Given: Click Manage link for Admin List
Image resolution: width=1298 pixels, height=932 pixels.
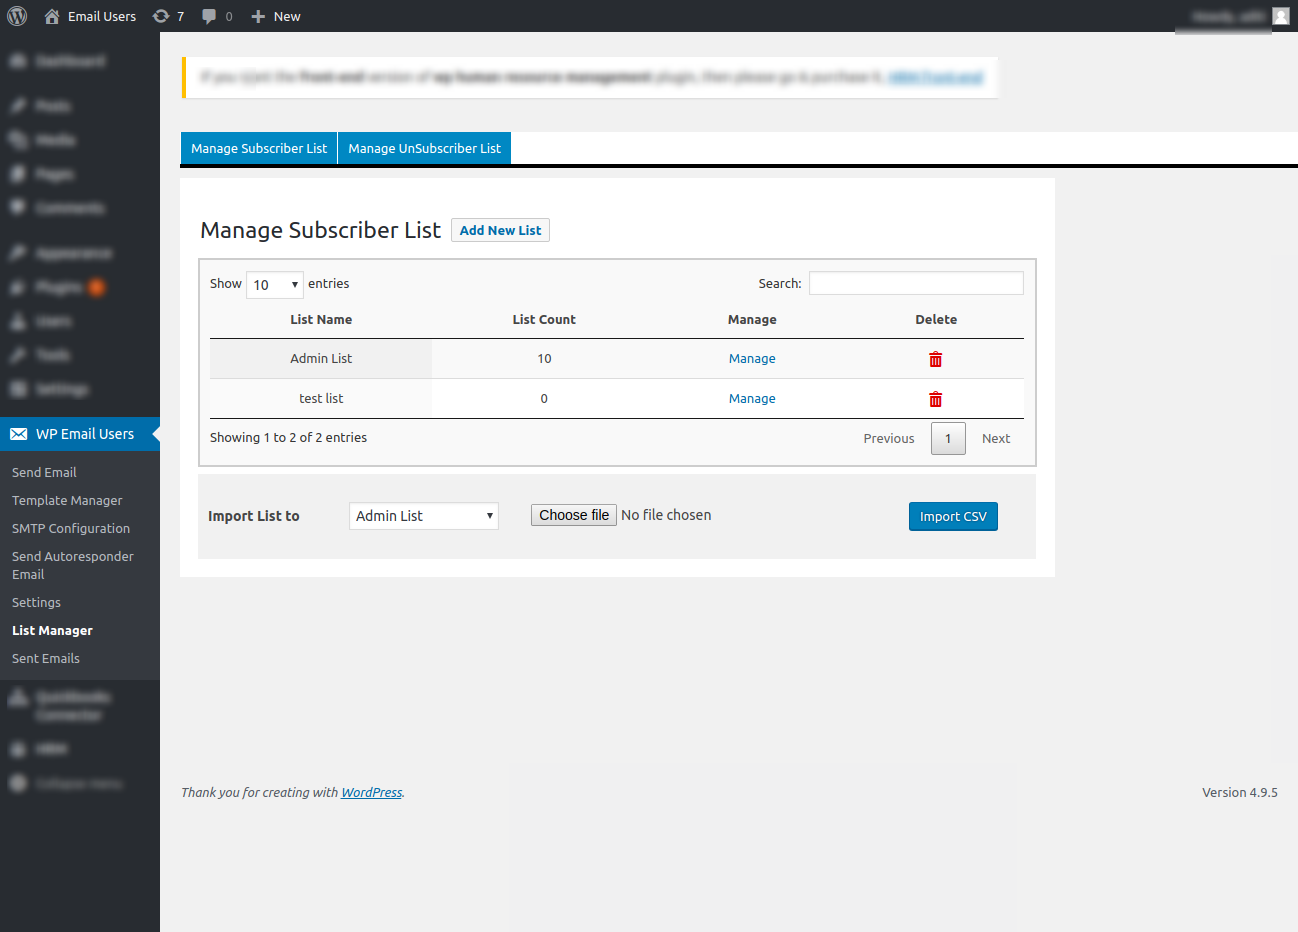Looking at the screenshot, I should coord(752,358).
